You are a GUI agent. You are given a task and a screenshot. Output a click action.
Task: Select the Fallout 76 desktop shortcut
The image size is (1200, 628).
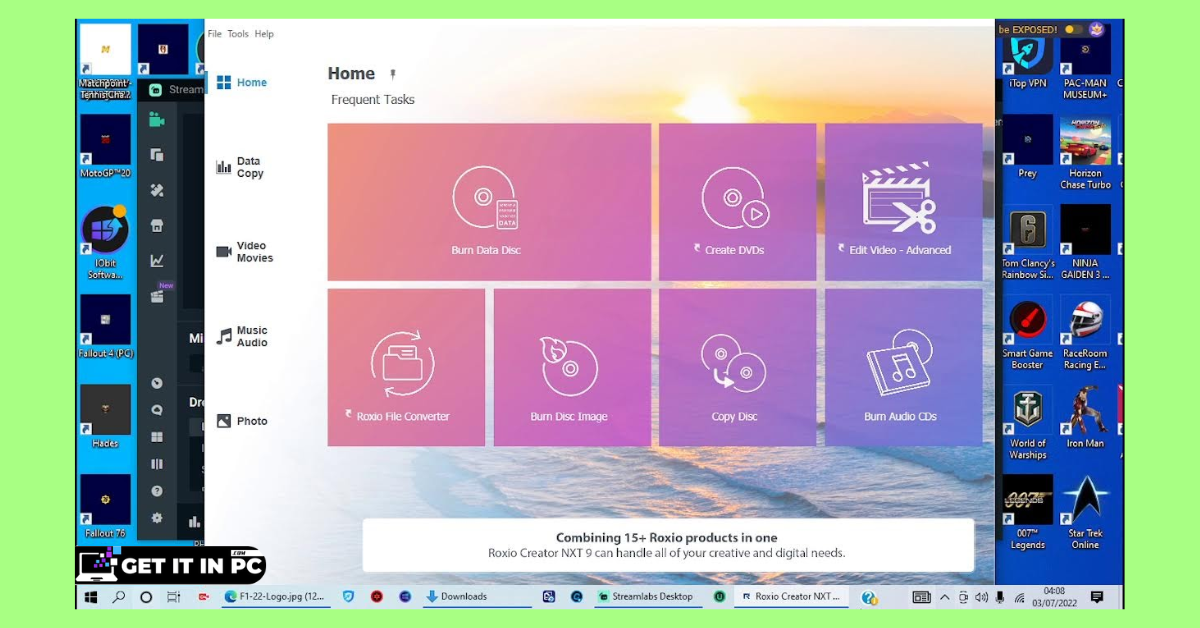click(x=105, y=507)
